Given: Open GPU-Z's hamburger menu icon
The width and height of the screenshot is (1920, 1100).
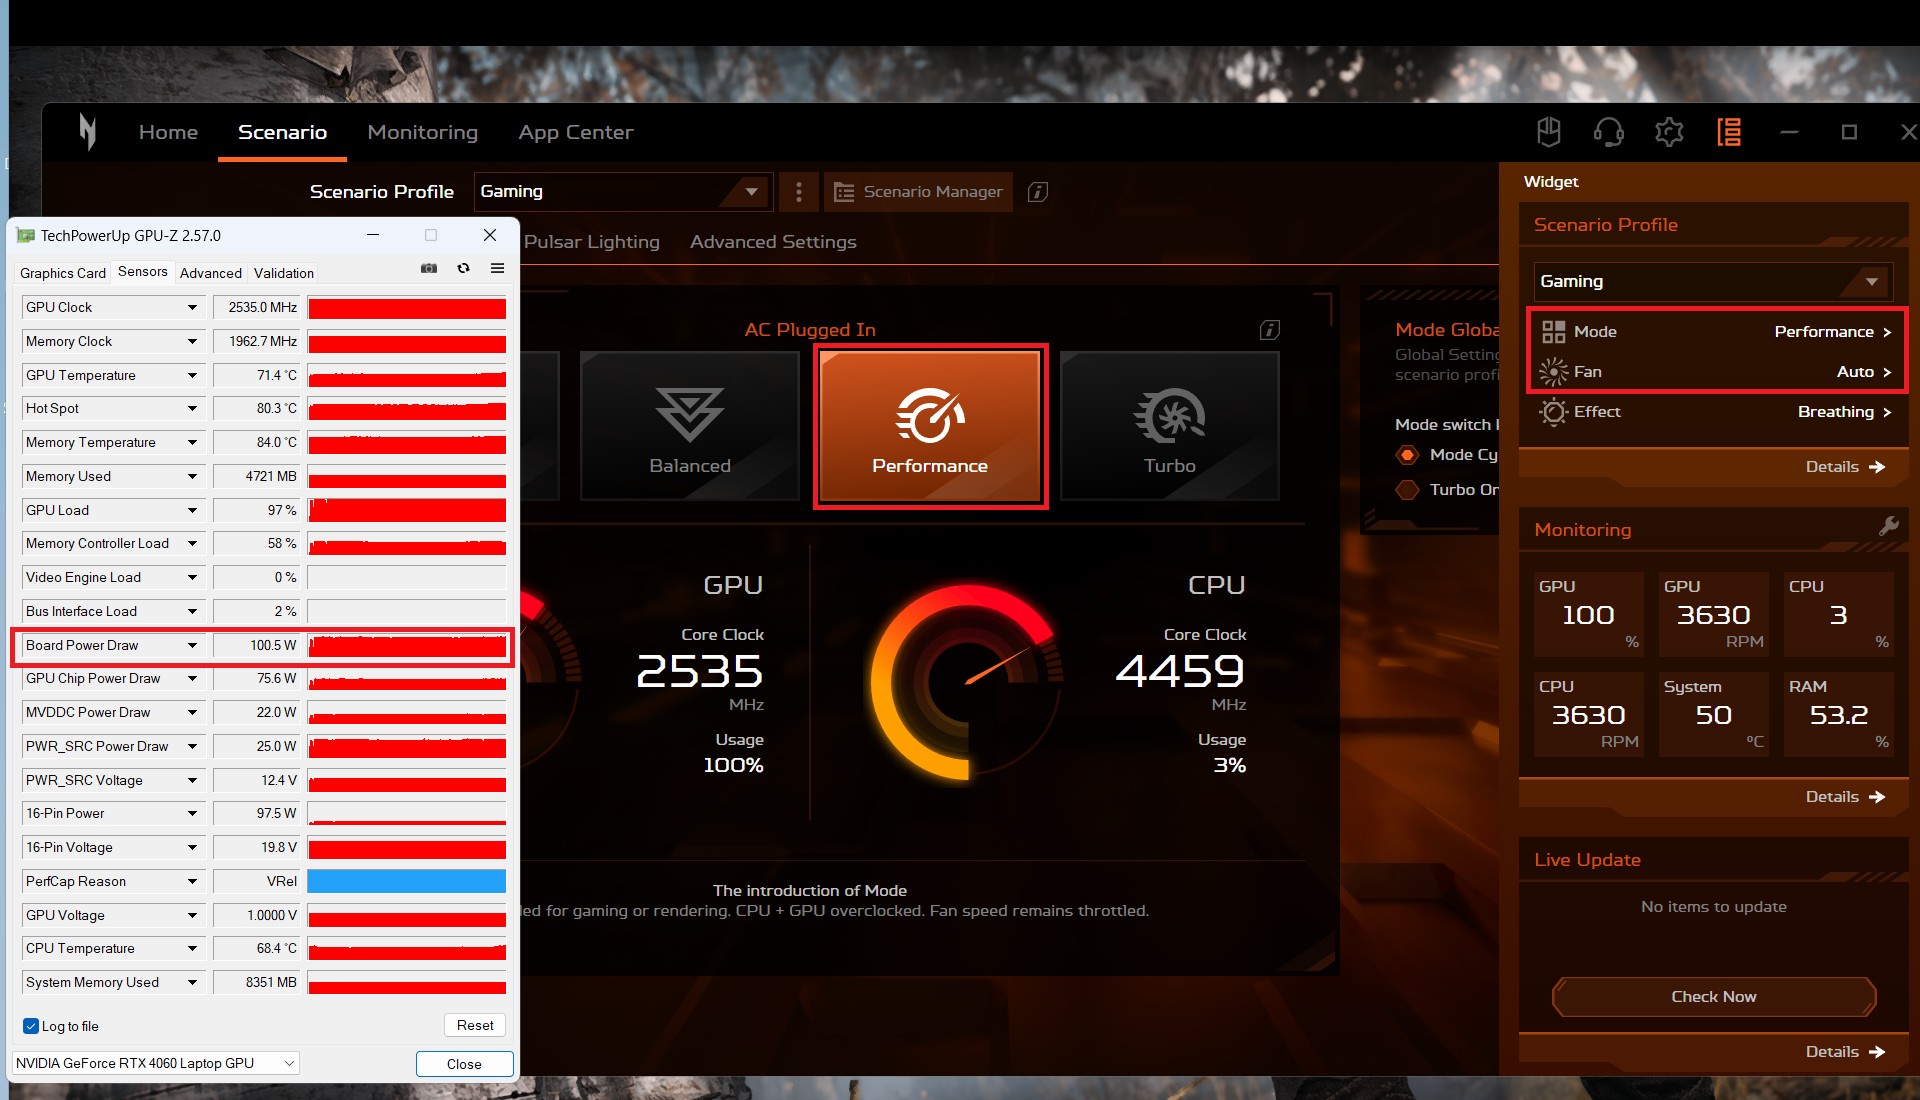Looking at the screenshot, I should (497, 268).
